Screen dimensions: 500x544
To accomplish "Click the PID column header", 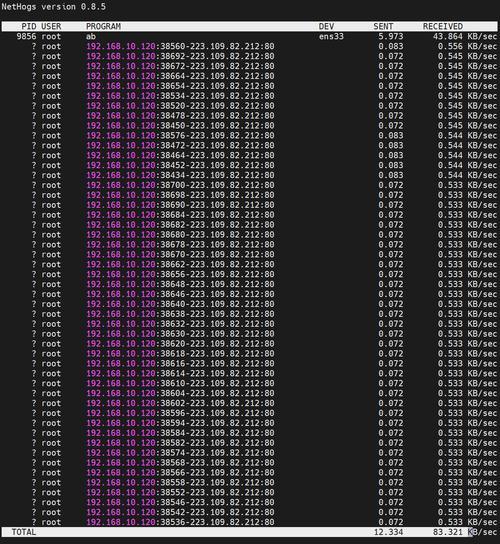I will [x=29, y=26].
